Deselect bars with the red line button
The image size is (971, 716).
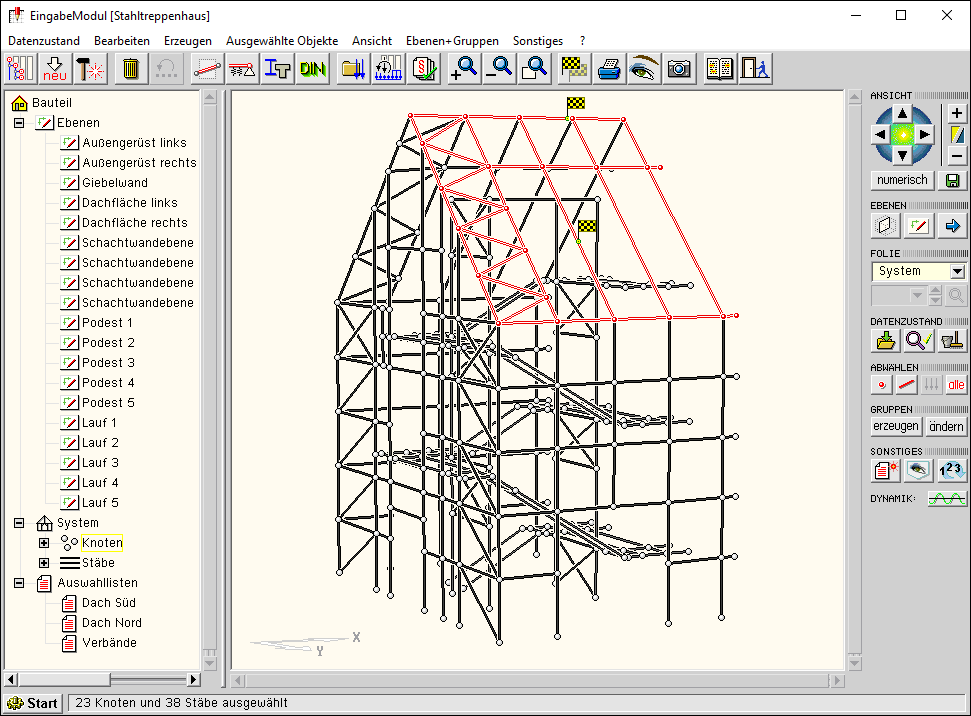(x=907, y=384)
